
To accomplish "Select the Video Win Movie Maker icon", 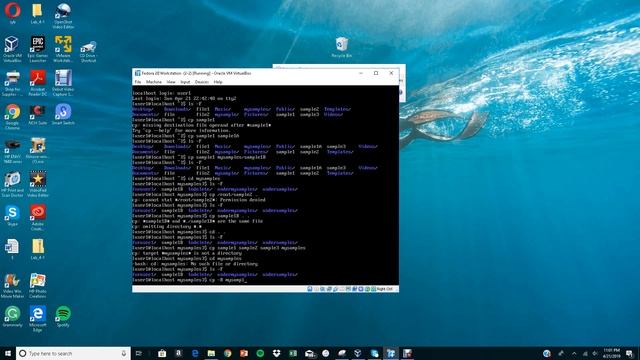I will (12, 286).
